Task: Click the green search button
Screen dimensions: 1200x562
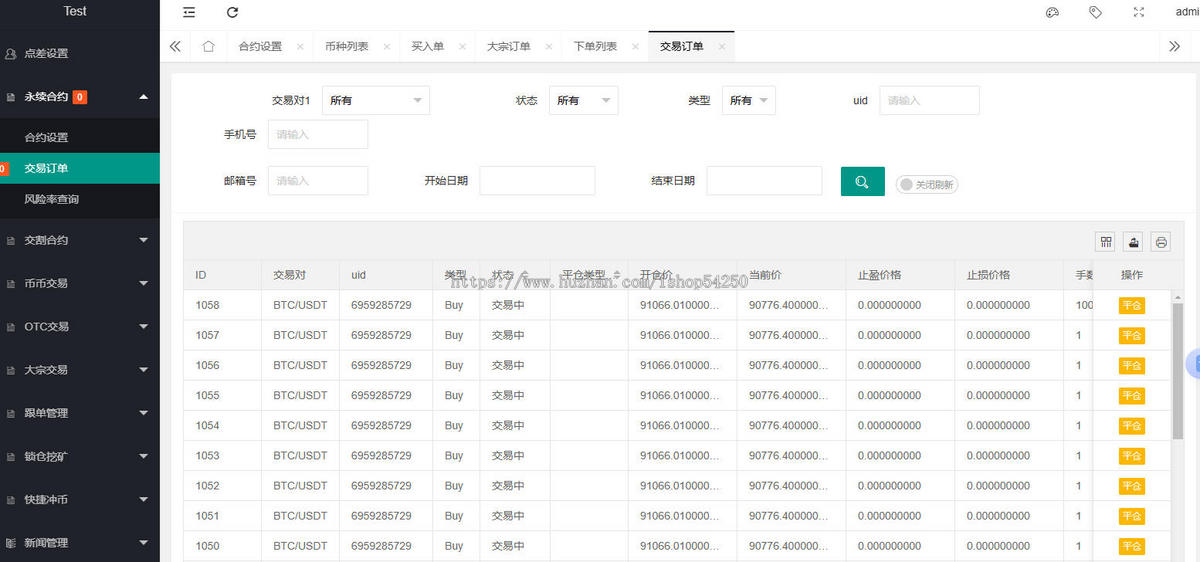Action: 862,181
